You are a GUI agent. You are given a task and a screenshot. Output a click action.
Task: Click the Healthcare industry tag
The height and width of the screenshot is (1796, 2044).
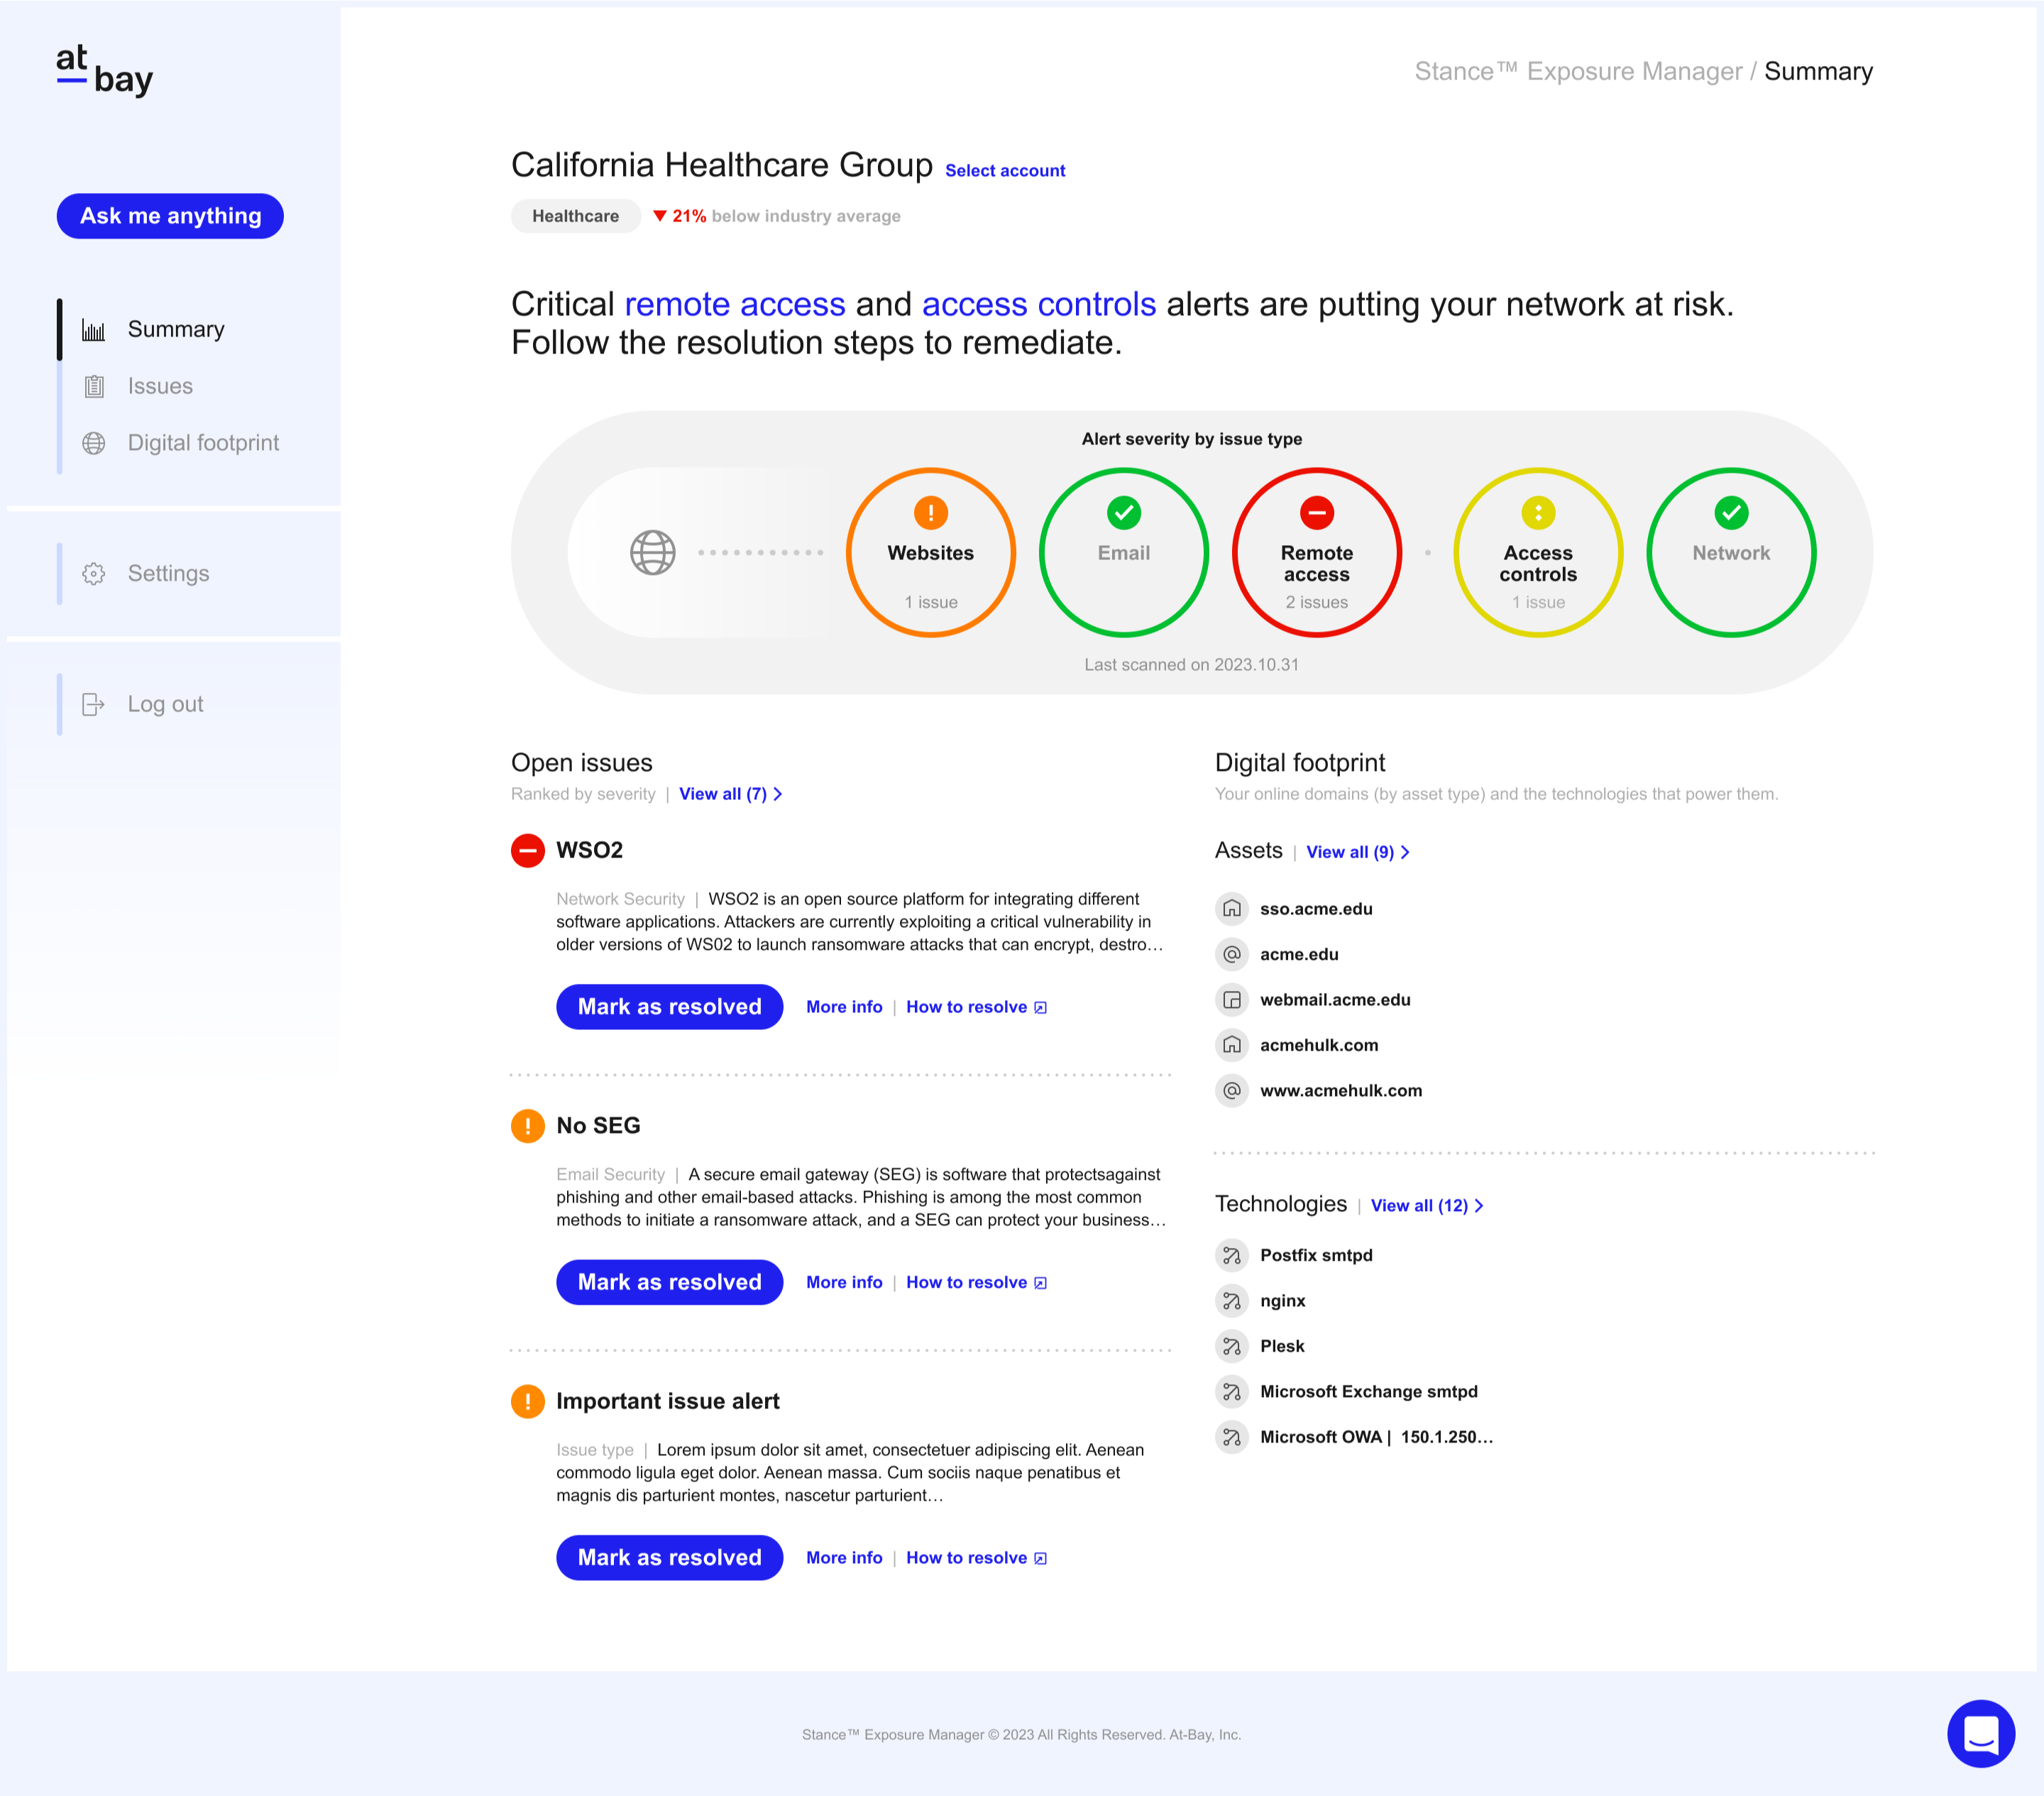[576, 216]
